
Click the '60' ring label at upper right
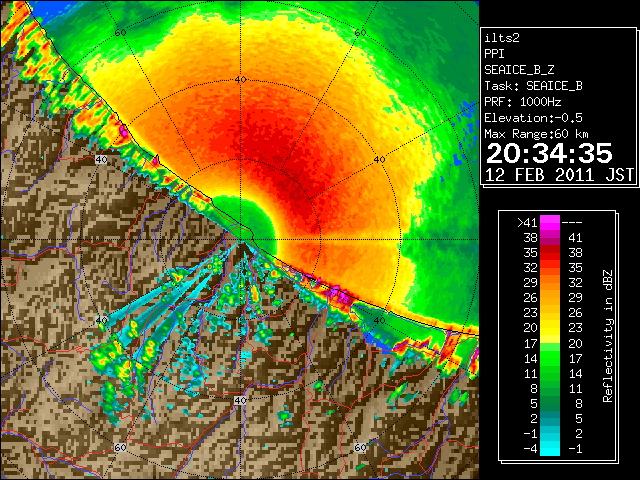coord(360,33)
